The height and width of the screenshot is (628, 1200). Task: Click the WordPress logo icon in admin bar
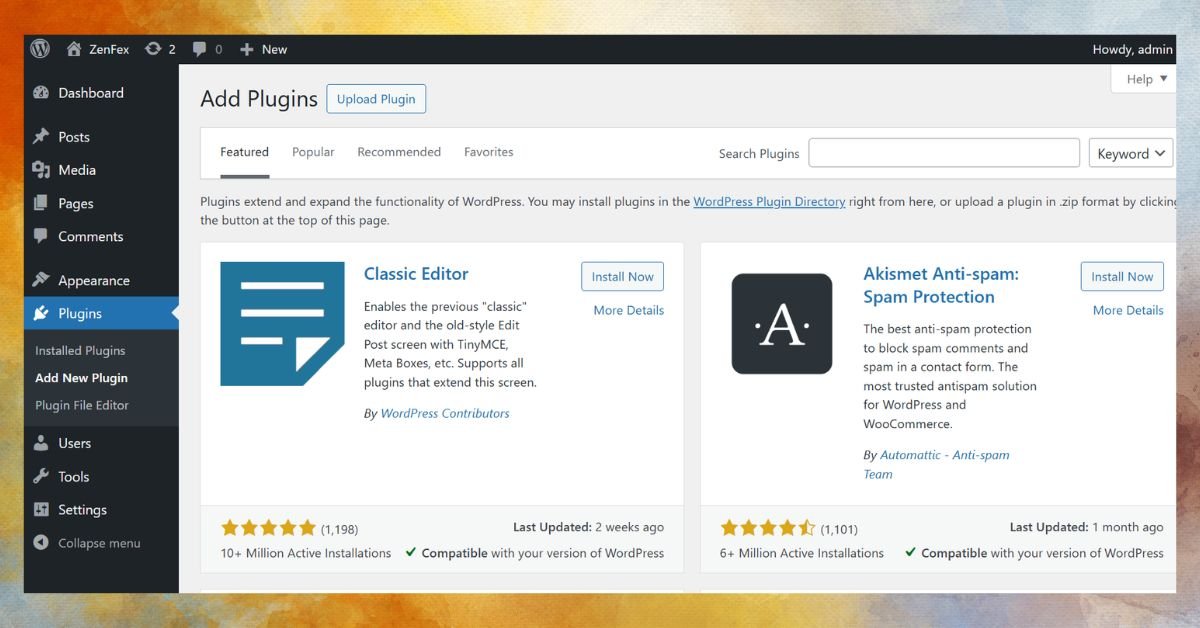coord(40,49)
